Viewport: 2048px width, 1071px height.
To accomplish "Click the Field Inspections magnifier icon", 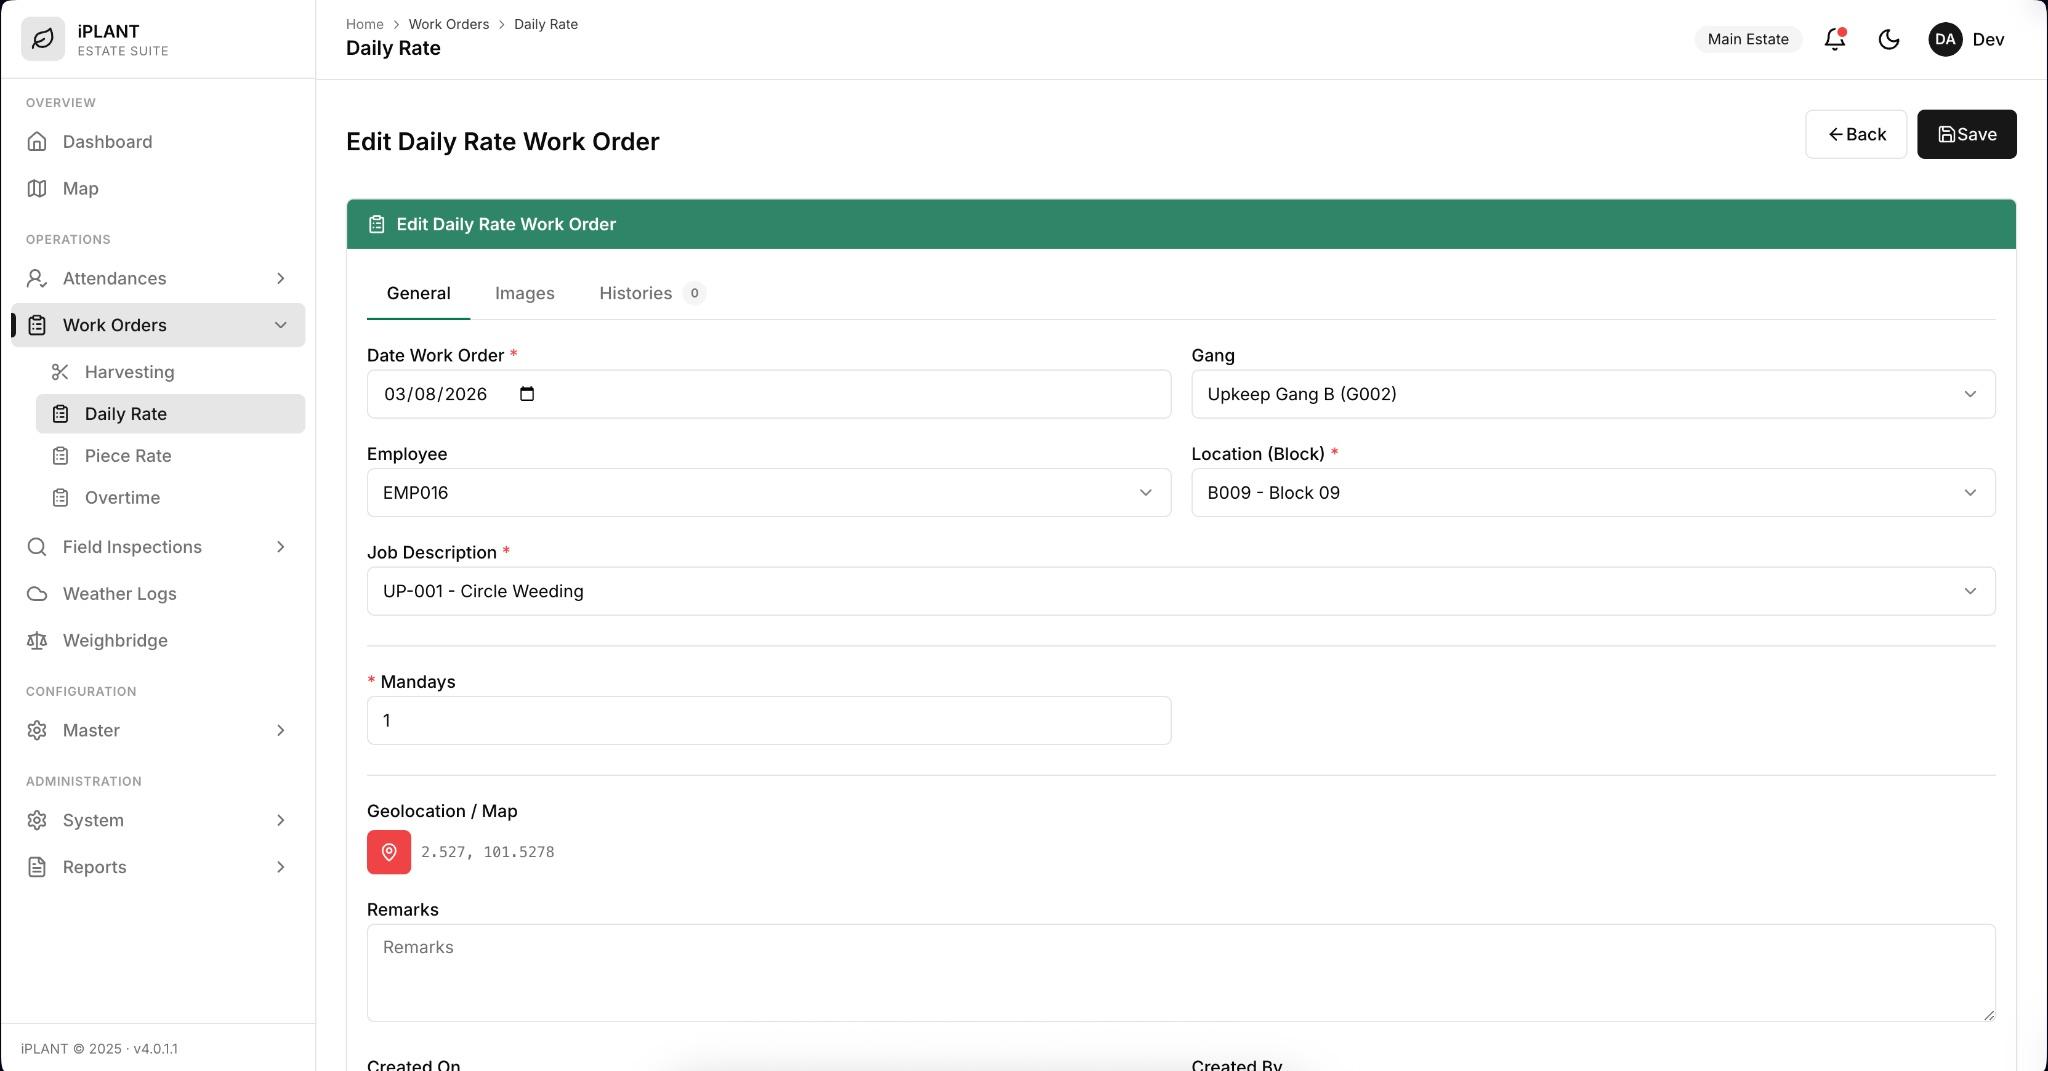I will (37, 546).
